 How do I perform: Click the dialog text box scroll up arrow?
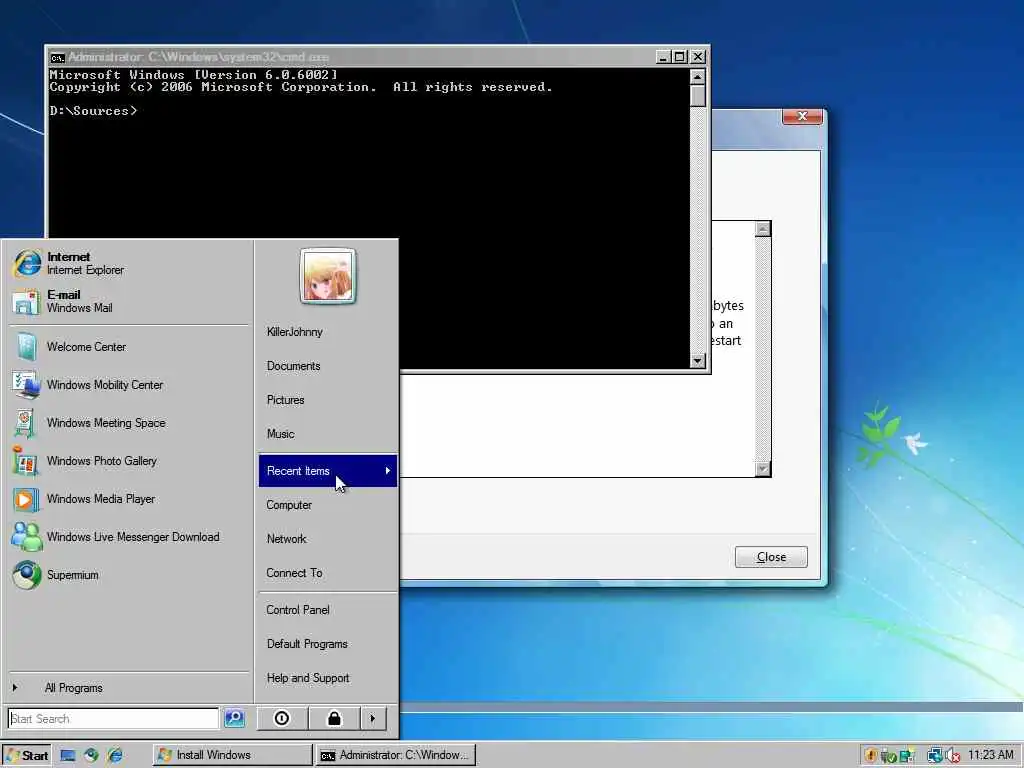tap(763, 229)
